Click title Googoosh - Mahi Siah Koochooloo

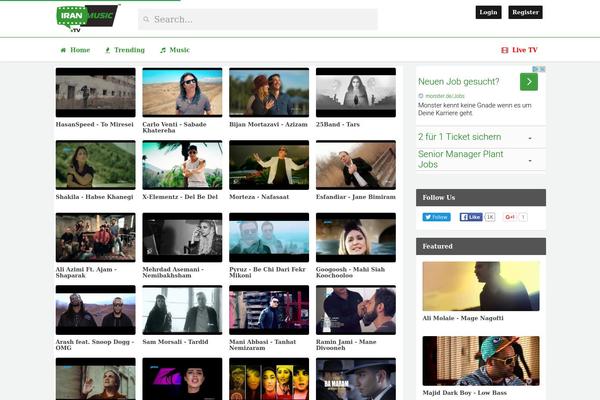[x=351, y=272]
